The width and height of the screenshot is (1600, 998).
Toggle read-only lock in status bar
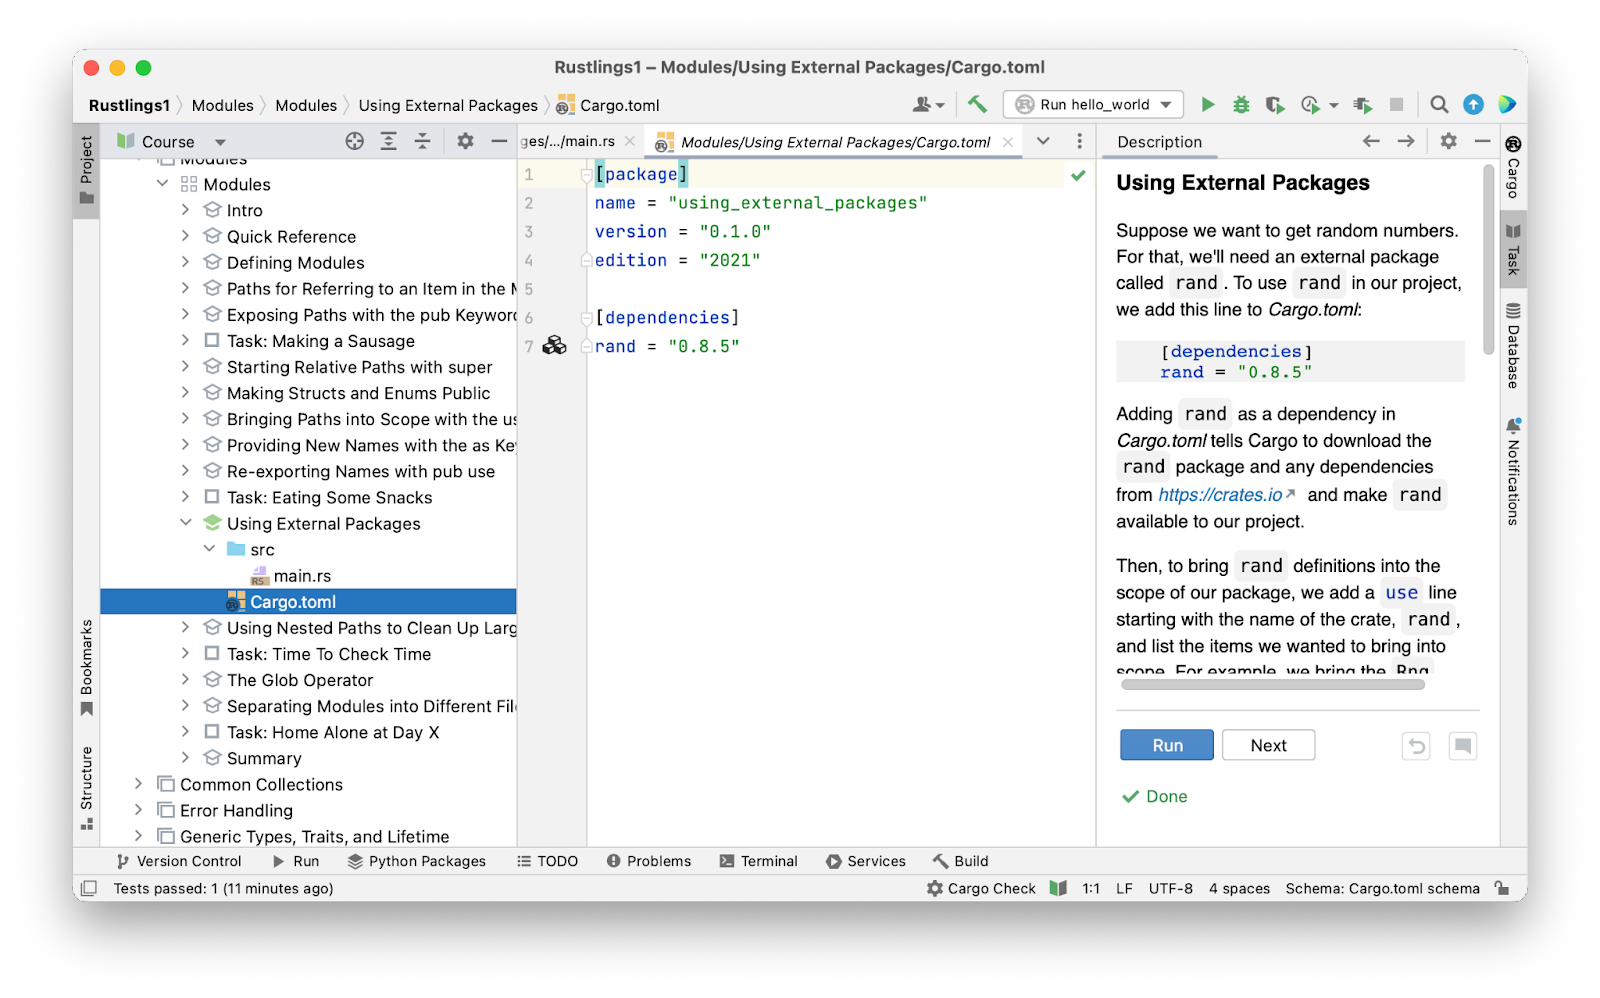pyautogui.click(x=1501, y=888)
